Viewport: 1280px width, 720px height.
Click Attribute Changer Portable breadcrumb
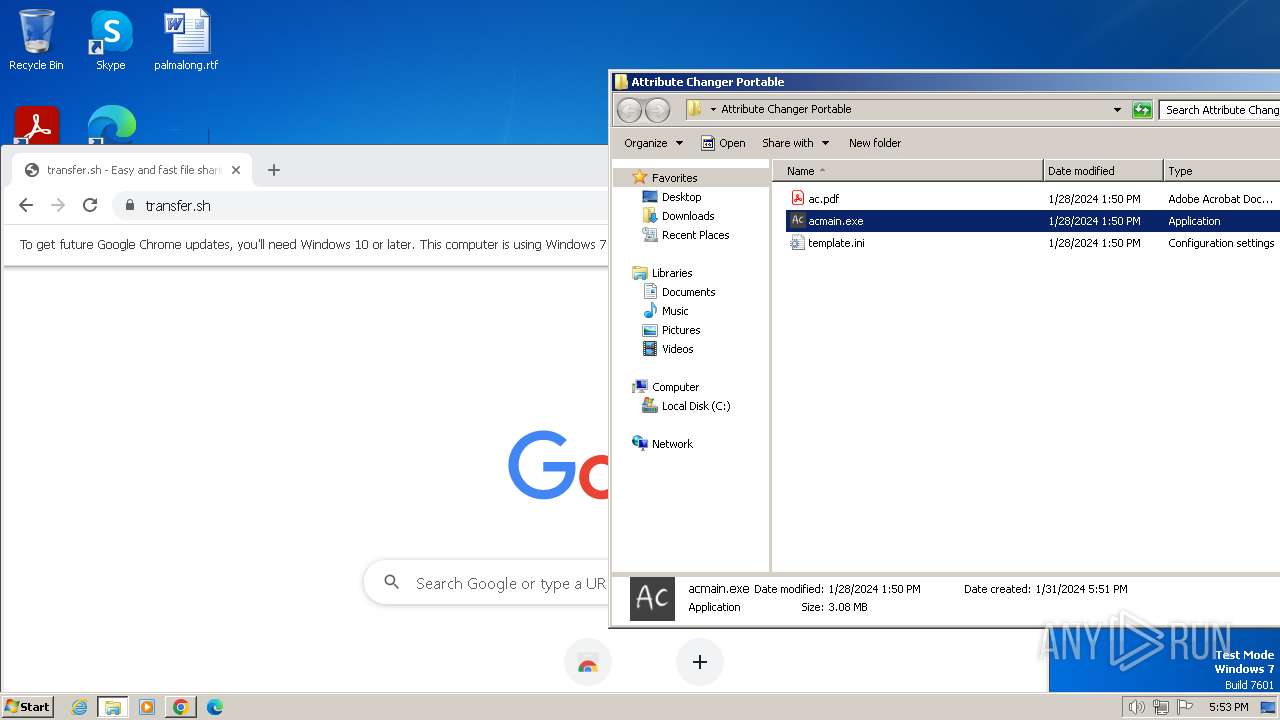coord(786,109)
